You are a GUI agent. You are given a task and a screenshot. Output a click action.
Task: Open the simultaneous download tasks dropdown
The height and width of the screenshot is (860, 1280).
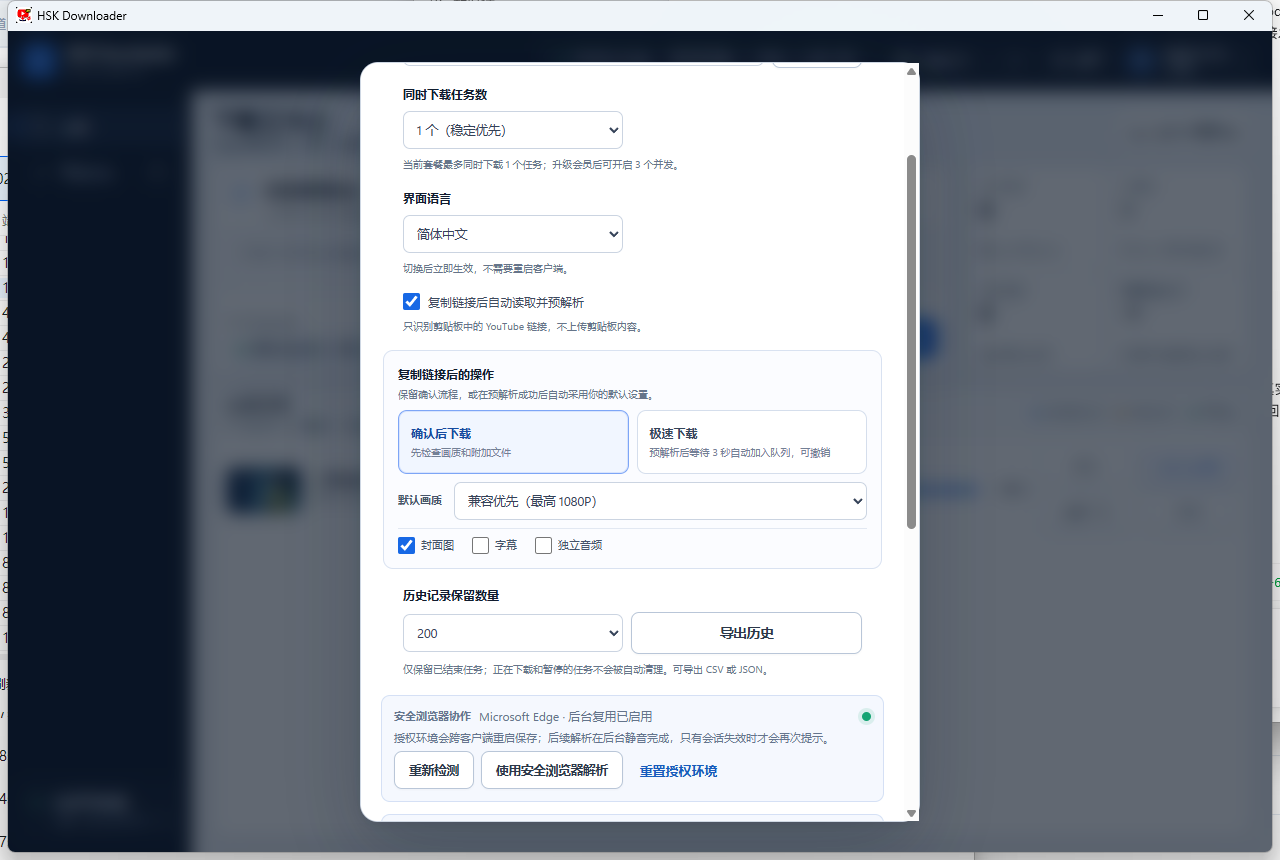click(512, 130)
